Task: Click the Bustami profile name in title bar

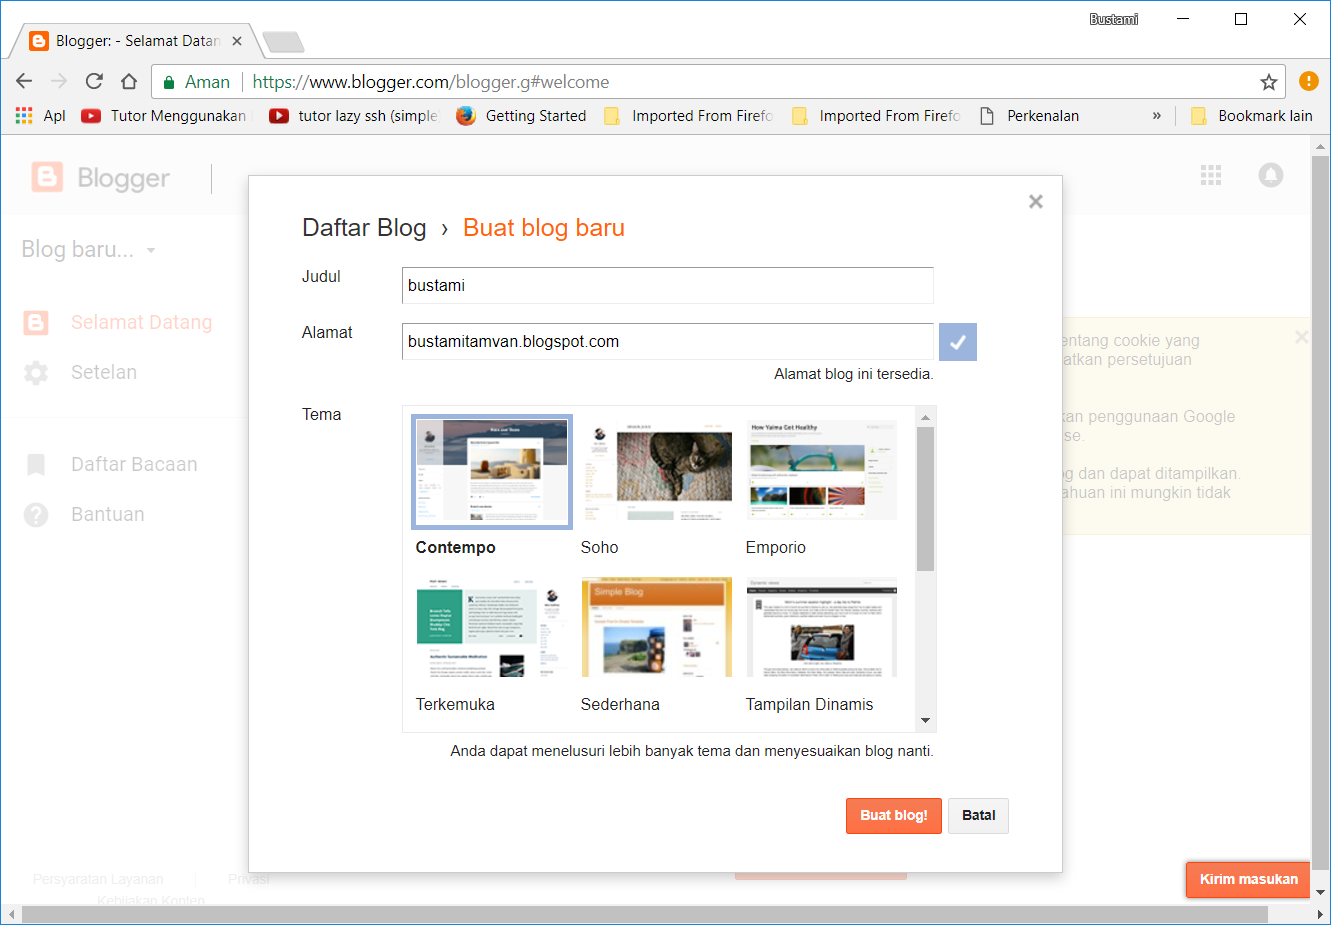Action: point(1114,19)
